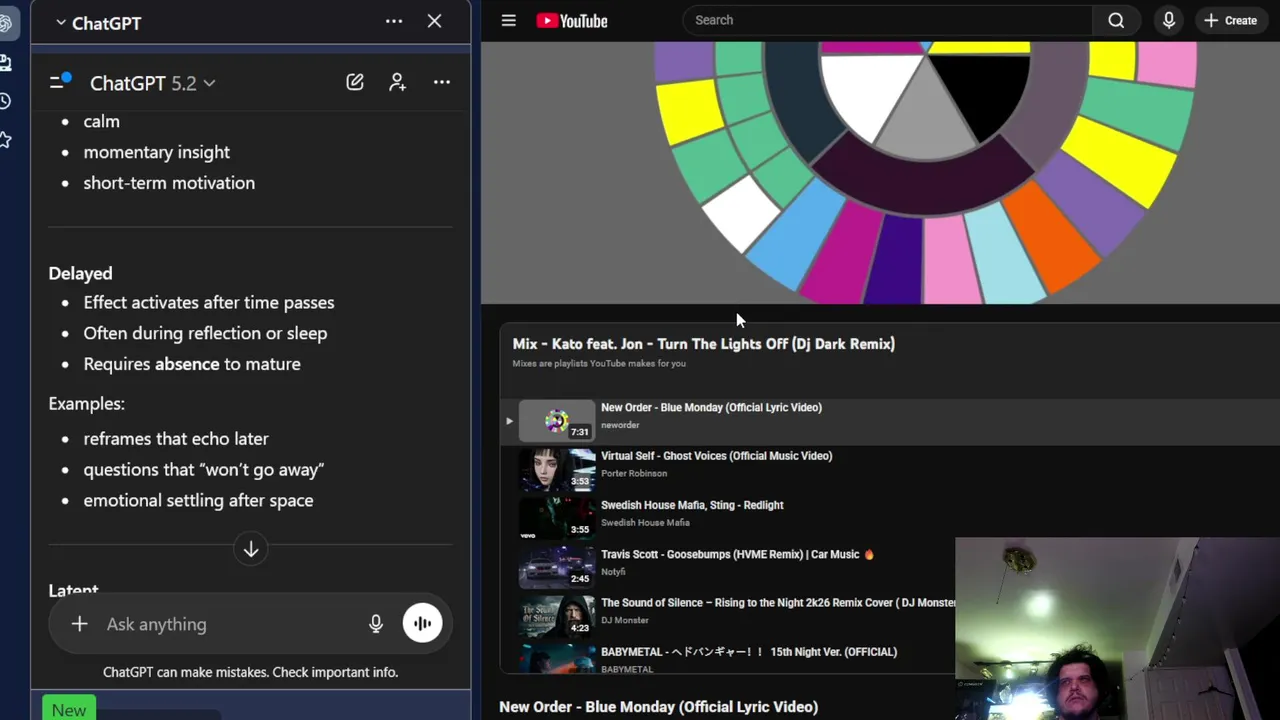The width and height of the screenshot is (1280, 720).
Task: Play The Sound of Silence remix cover
Action: 778,603
